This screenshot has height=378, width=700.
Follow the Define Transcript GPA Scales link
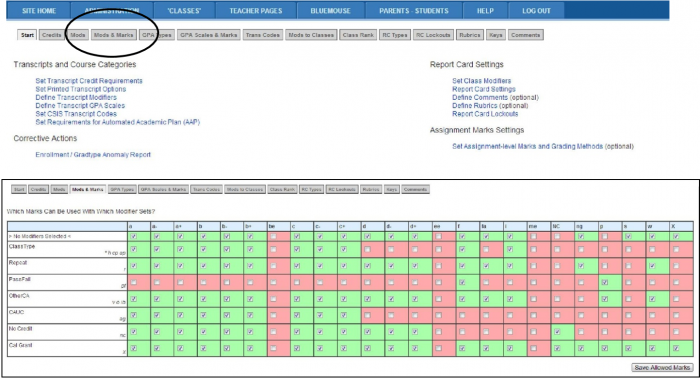tap(80, 105)
